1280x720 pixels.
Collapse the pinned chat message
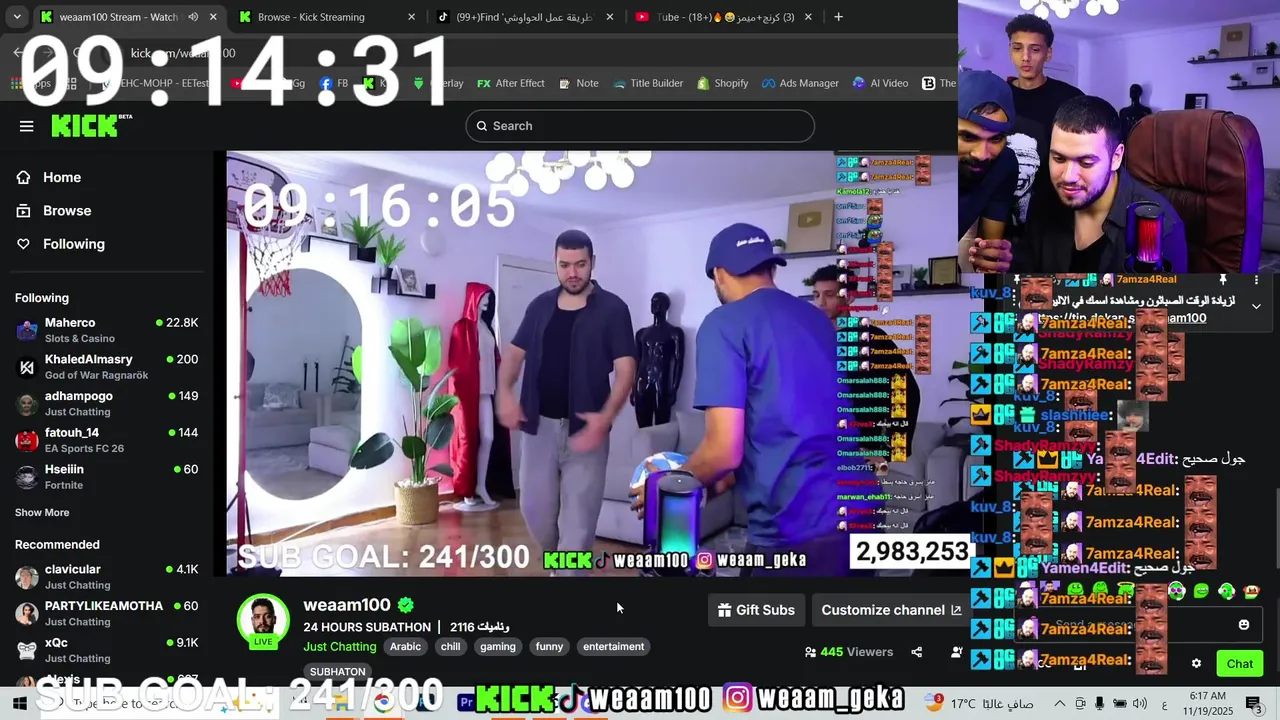1256,306
